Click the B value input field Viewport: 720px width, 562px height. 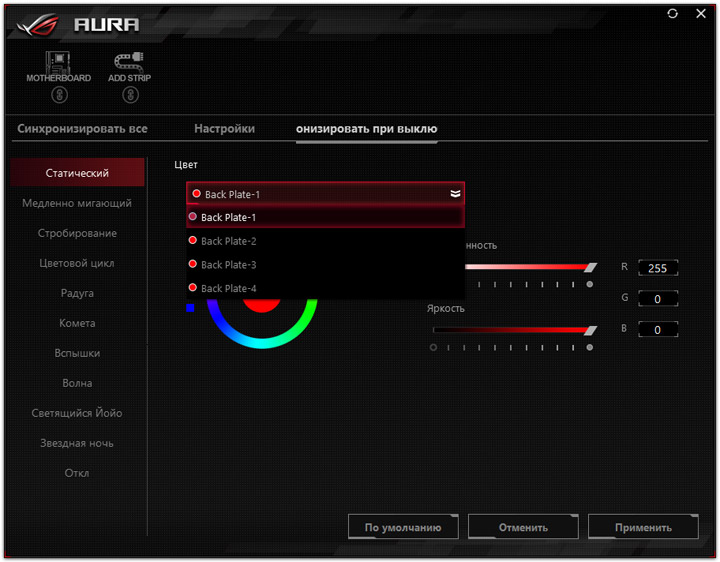coord(658,330)
